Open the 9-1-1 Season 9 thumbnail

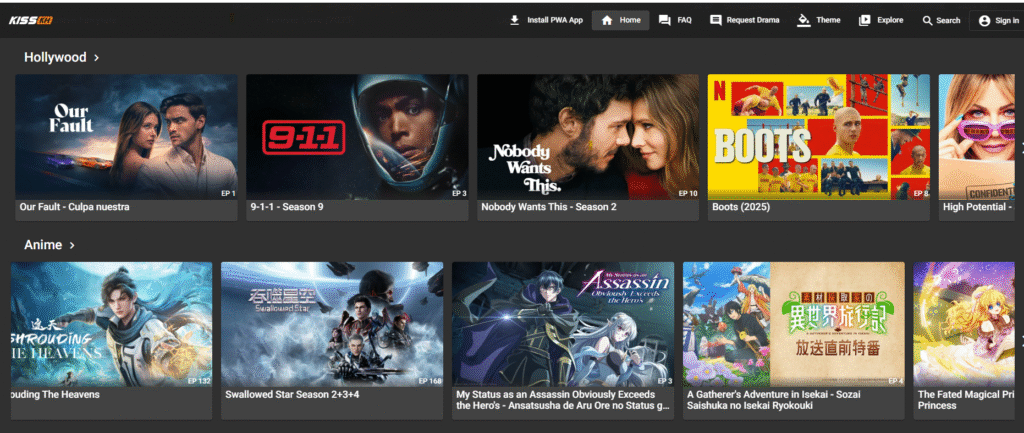pos(357,136)
